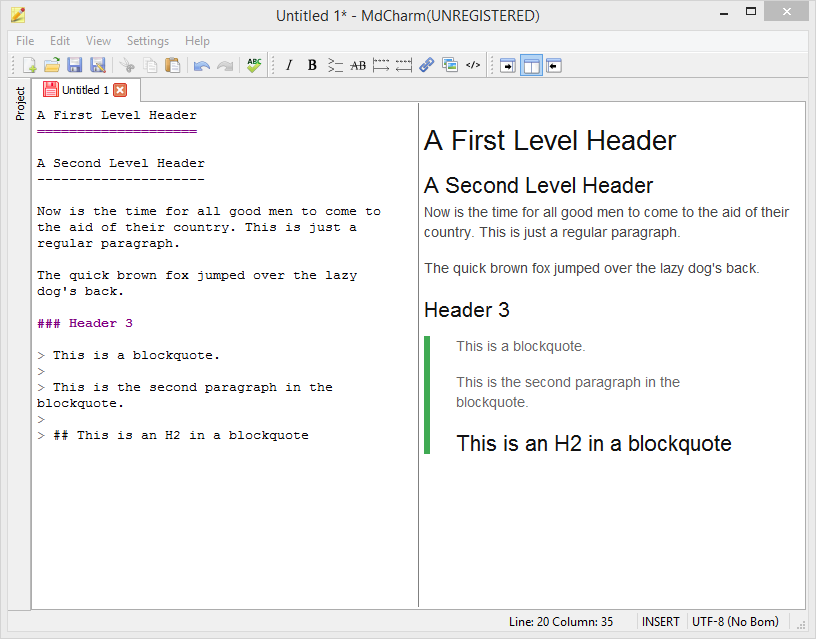Image resolution: width=816 pixels, height=639 pixels.
Task: Open the File menu
Action: [25, 41]
